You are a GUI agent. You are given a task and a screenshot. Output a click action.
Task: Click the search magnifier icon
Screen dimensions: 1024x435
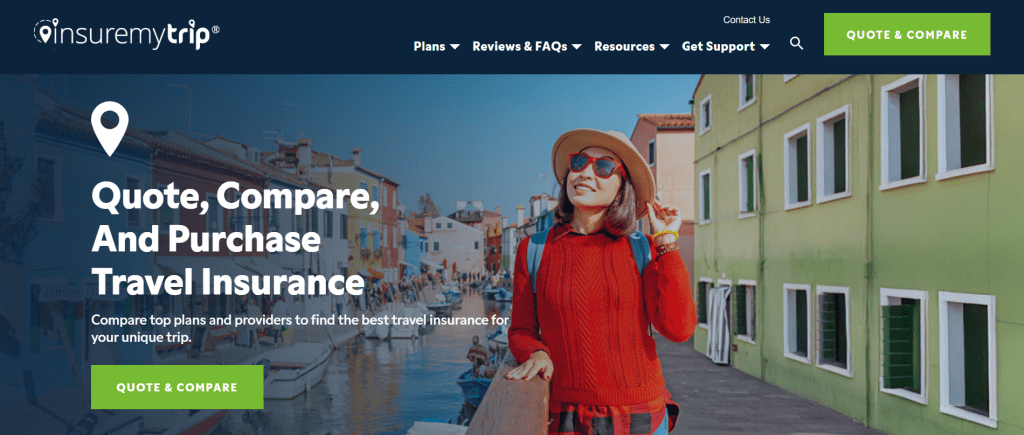pyautogui.click(x=796, y=44)
